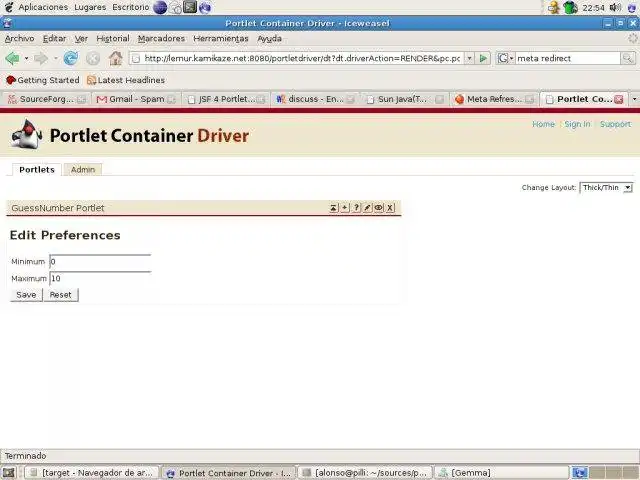Open the Change Layout Thick/Thin dropdown
Image resolution: width=640 pixels, height=480 pixels.
tap(606, 187)
